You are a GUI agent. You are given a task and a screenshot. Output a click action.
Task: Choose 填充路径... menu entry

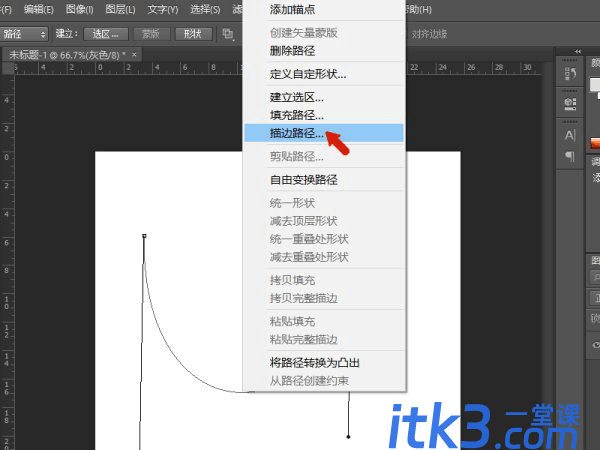(x=324, y=115)
